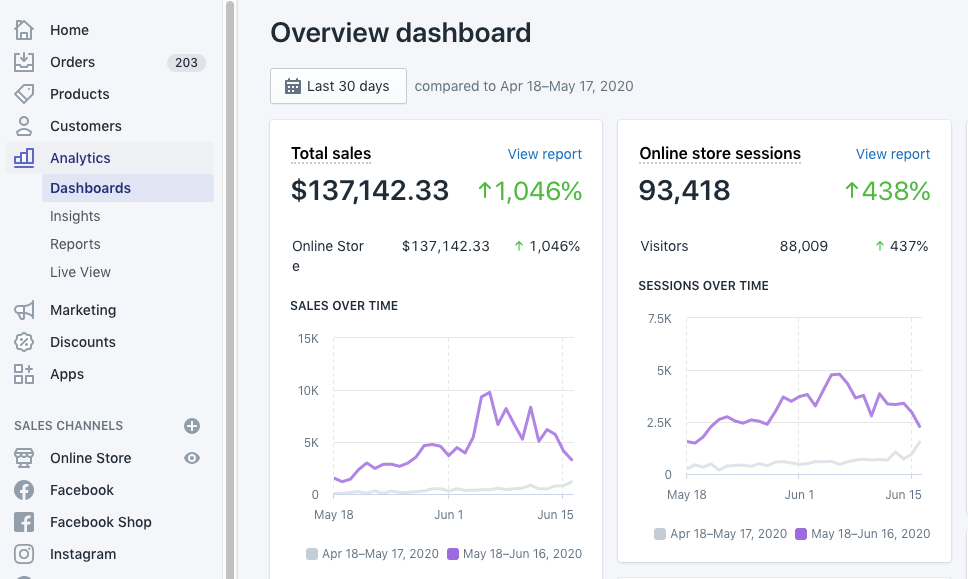Collapse the Analytics section by clicking Analytics
This screenshot has width=968, height=579.
pos(80,157)
